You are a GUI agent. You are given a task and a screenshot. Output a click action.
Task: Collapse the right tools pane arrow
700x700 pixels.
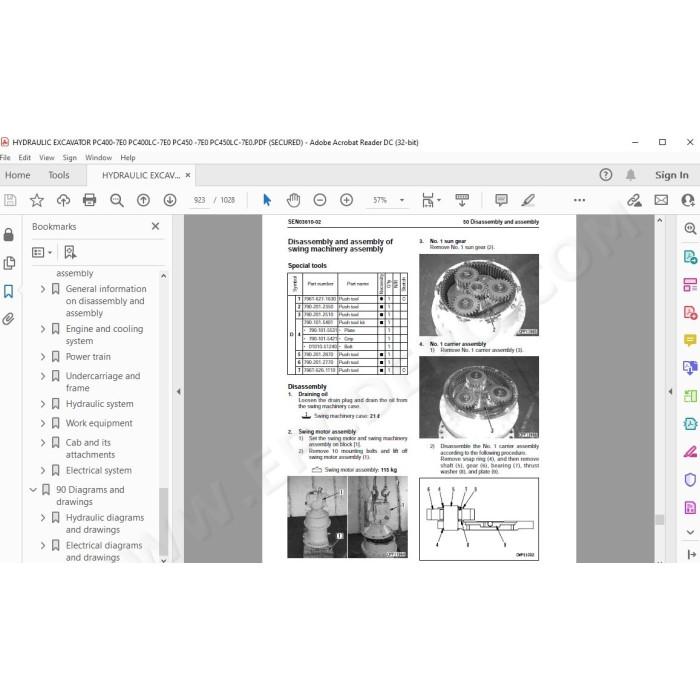tap(670, 392)
